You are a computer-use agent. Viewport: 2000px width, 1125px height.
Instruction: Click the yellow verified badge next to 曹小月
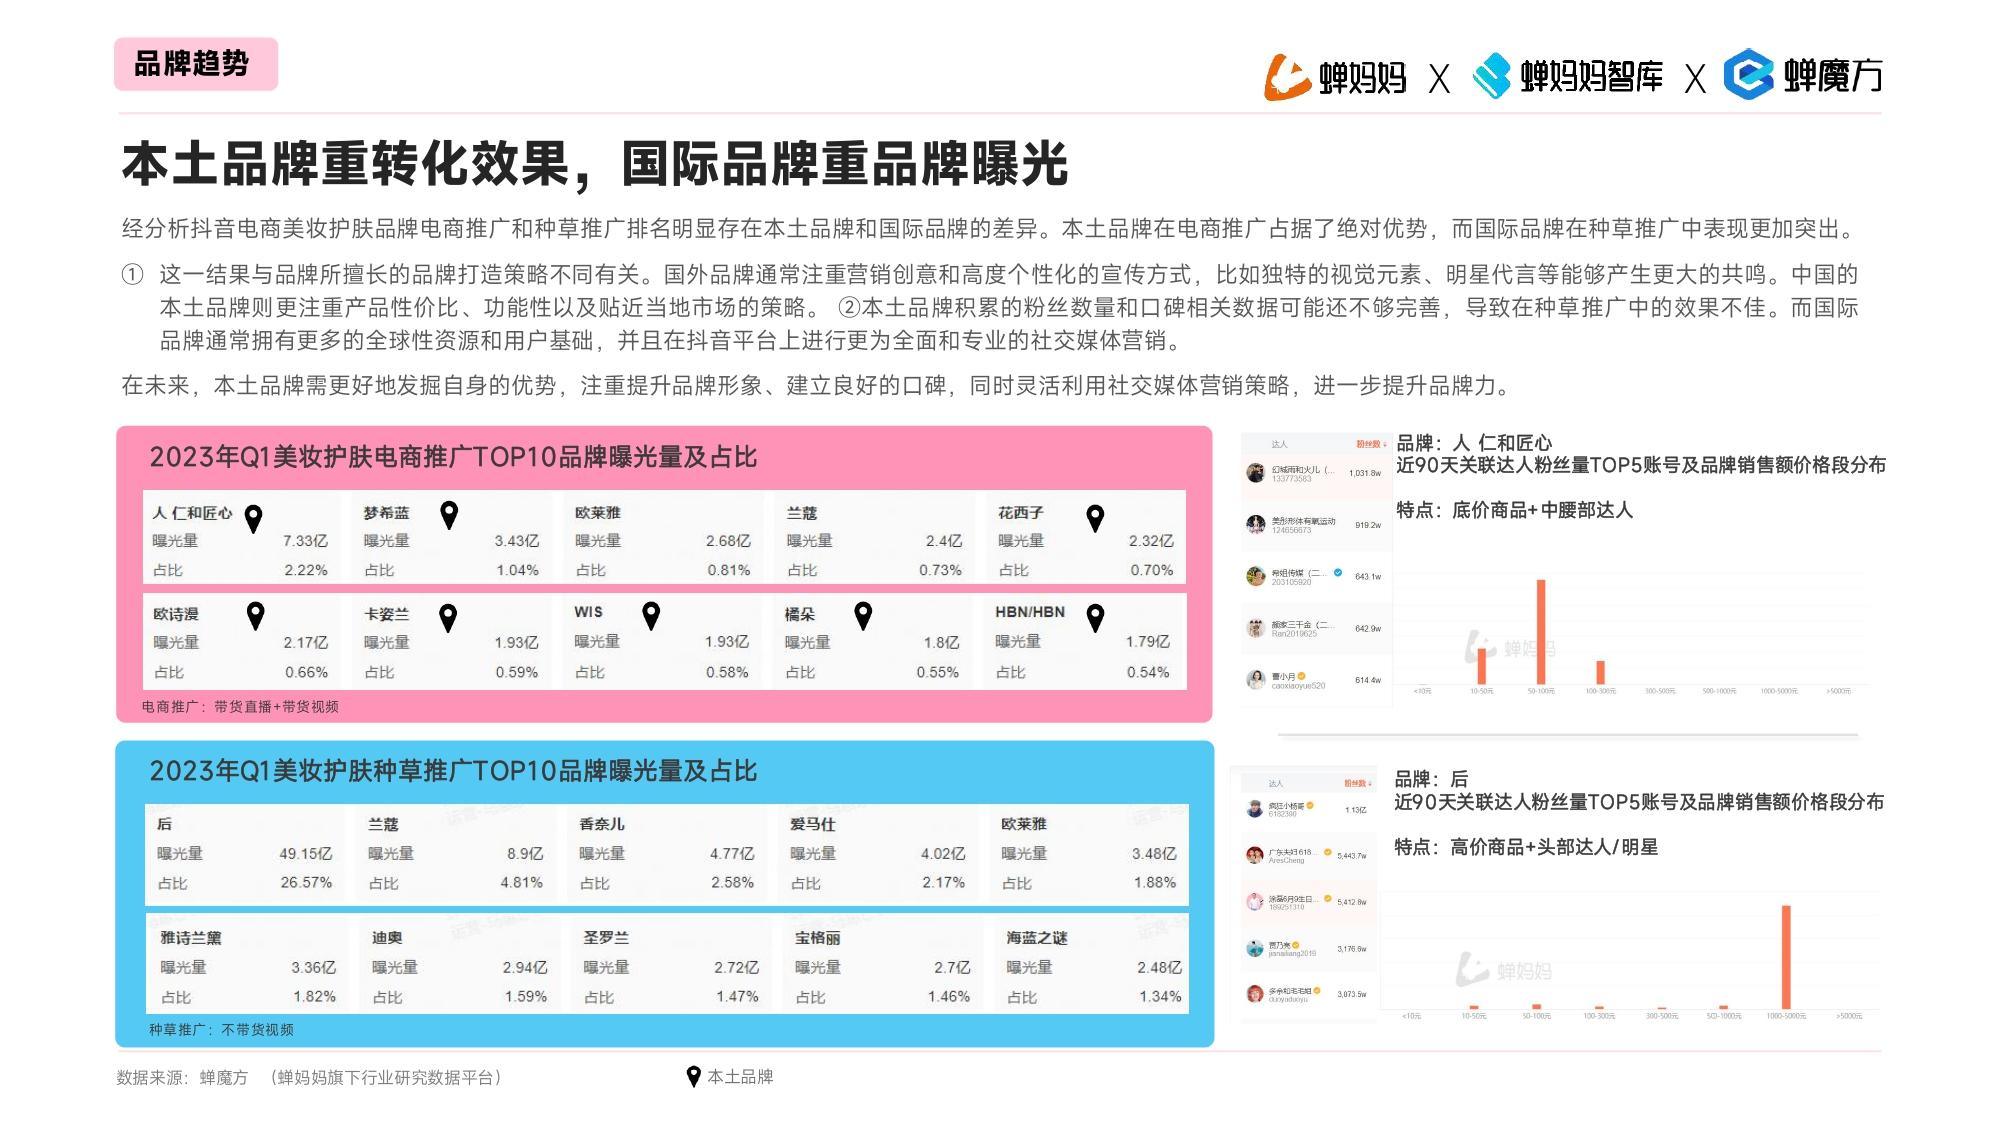(1301, 676)
